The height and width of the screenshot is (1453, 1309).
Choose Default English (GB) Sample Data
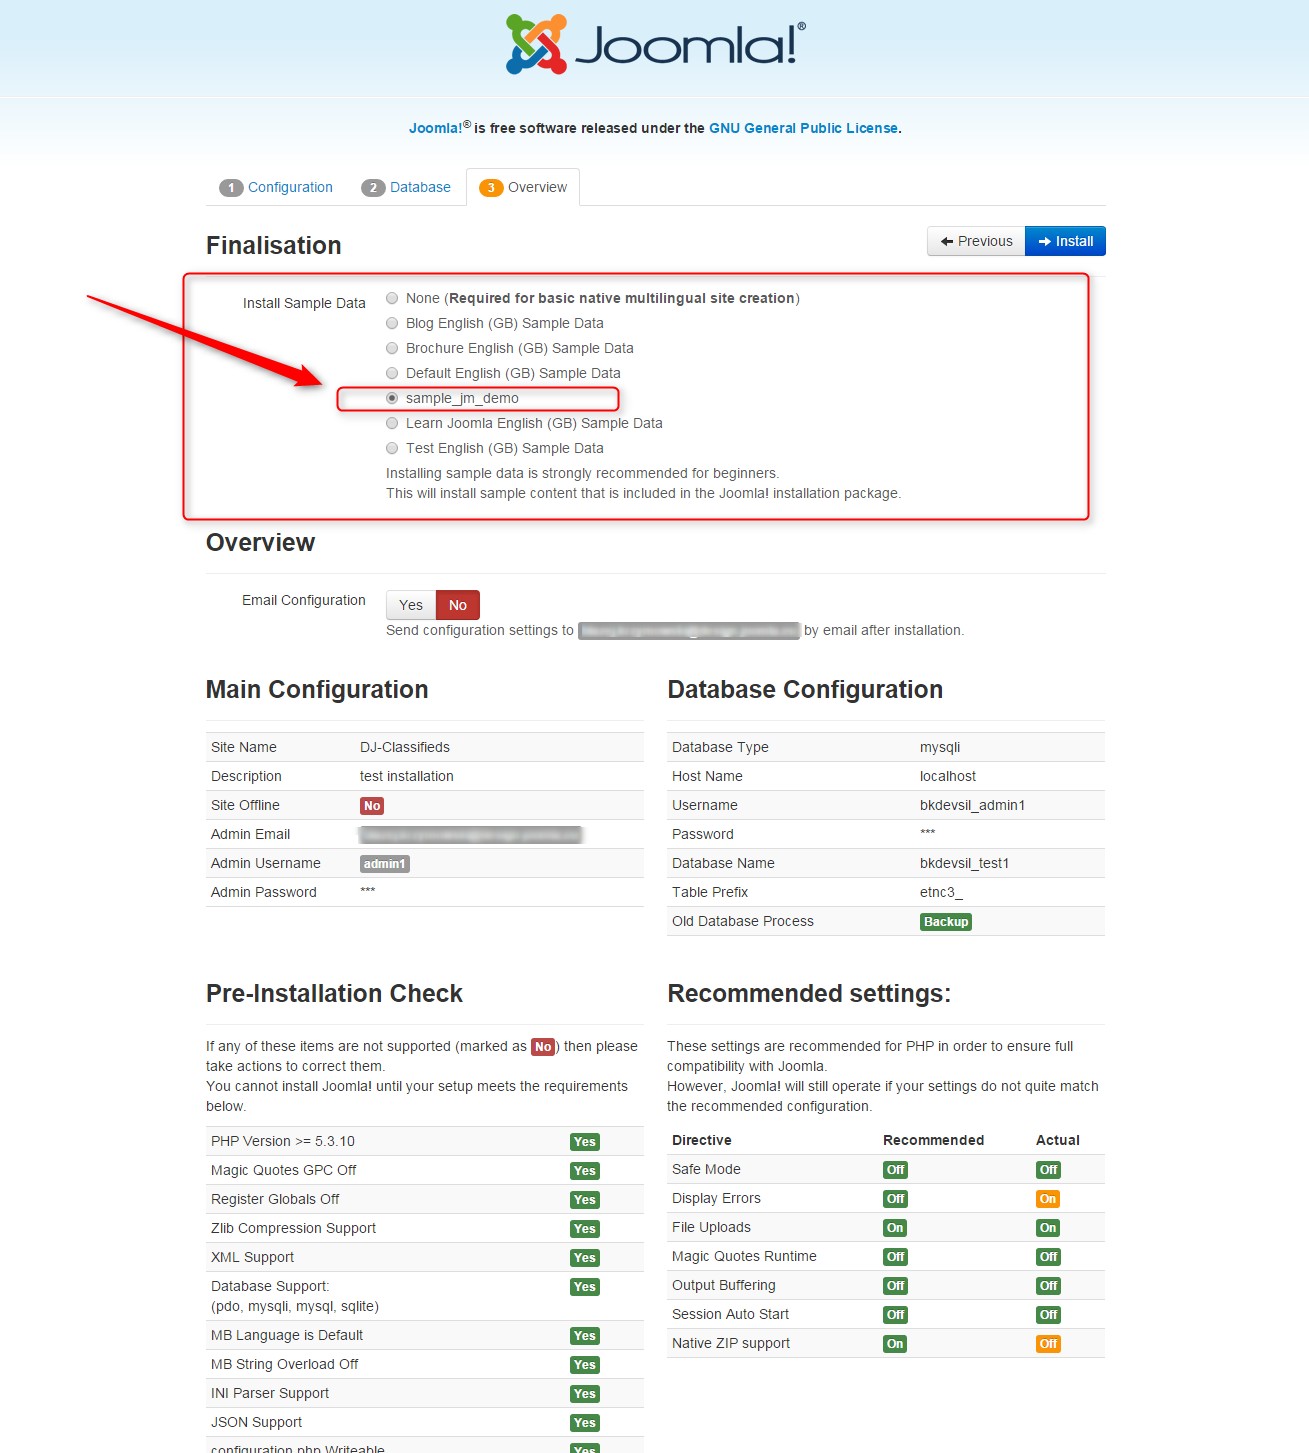(392, 373)
